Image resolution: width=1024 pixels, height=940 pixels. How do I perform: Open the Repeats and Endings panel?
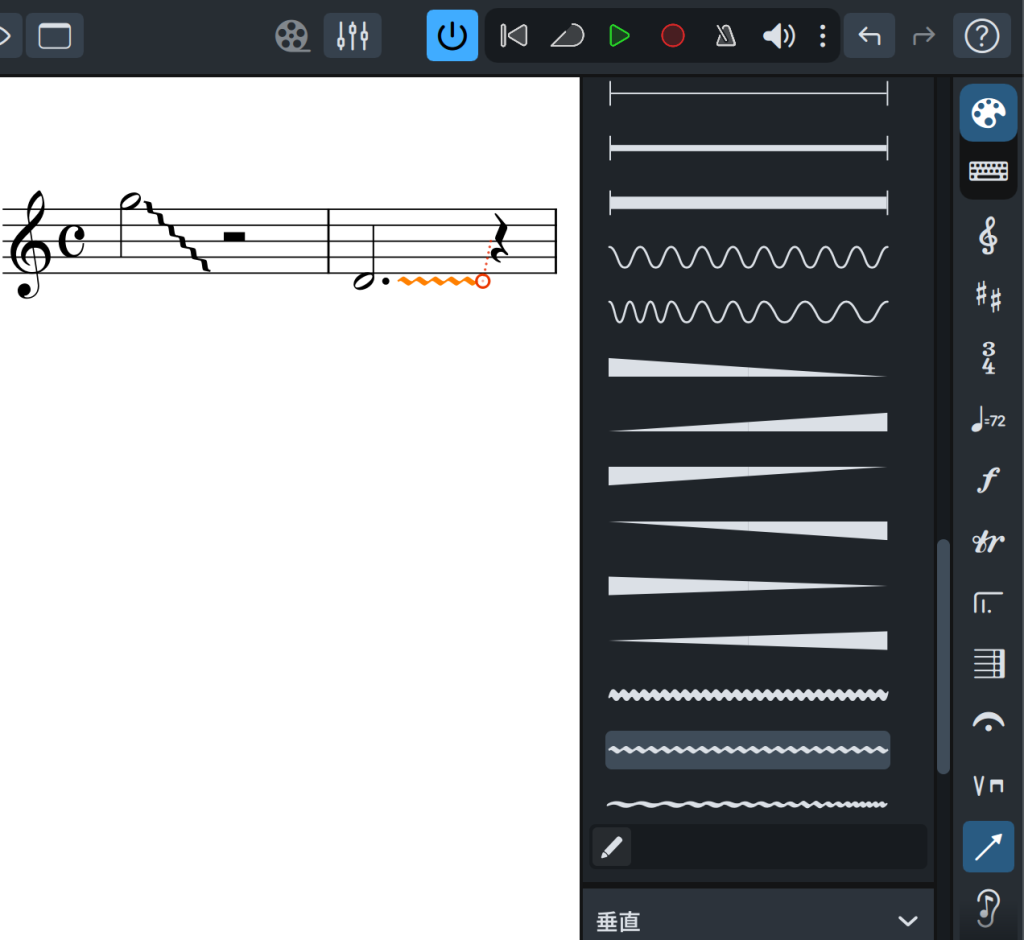click(x=988, y=603)
